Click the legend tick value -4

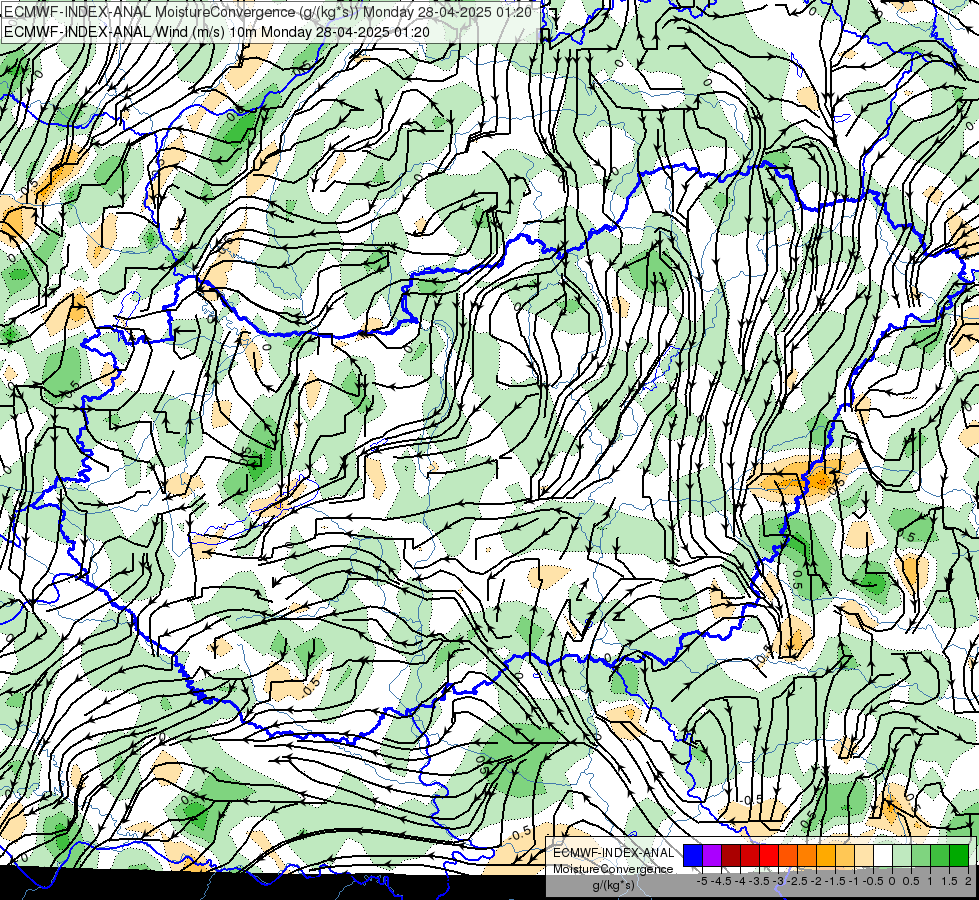tap(740, 881)
